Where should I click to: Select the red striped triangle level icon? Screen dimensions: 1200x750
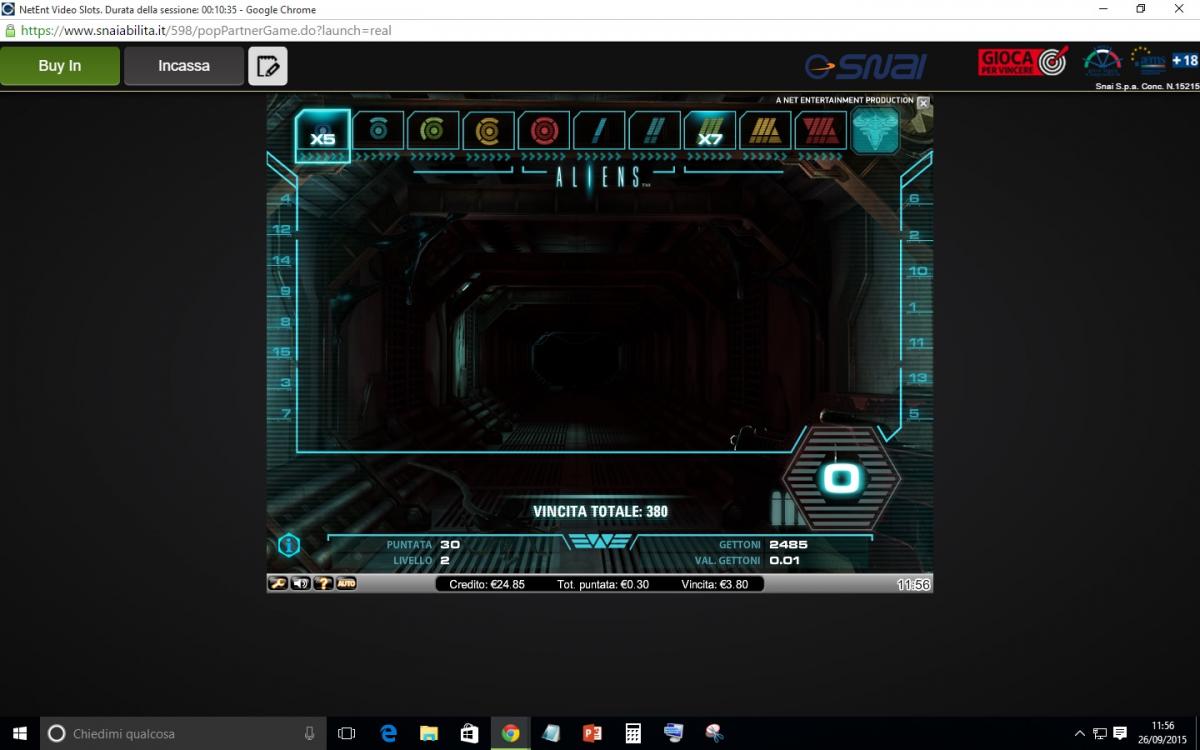coord(820,130)
